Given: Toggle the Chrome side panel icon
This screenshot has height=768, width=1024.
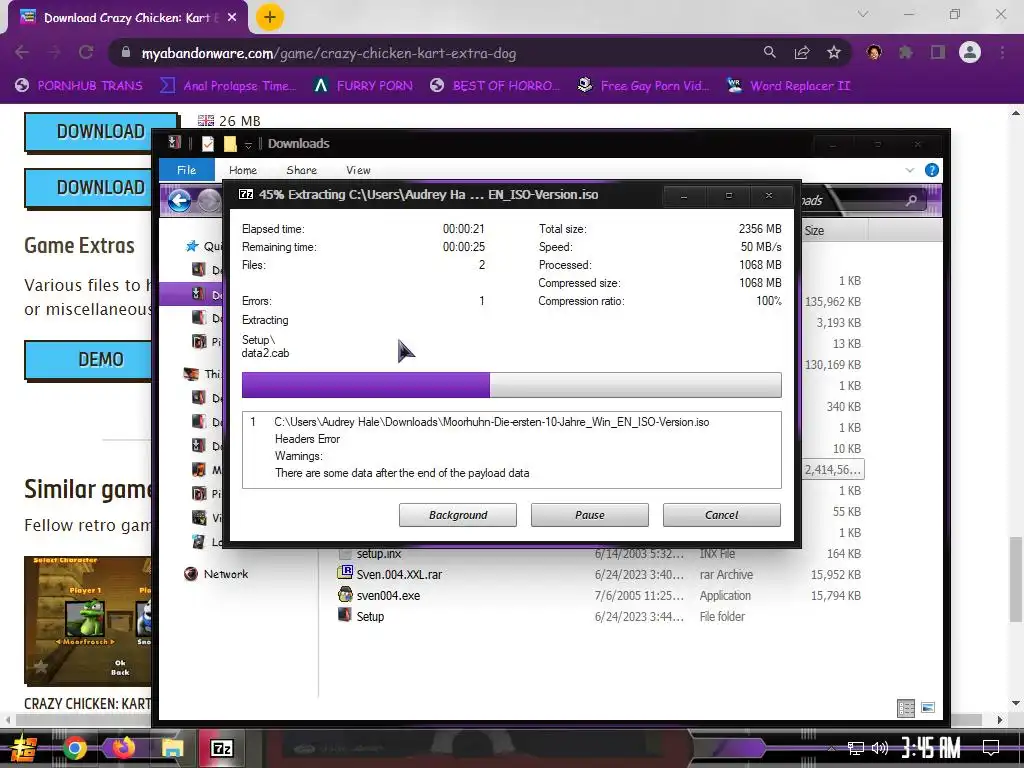Looking at the screenshot, I should point(938,53).
